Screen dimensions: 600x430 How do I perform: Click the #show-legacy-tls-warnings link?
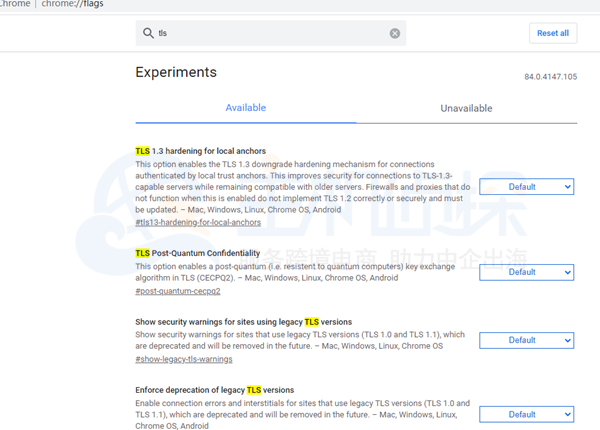pos(183,359)
